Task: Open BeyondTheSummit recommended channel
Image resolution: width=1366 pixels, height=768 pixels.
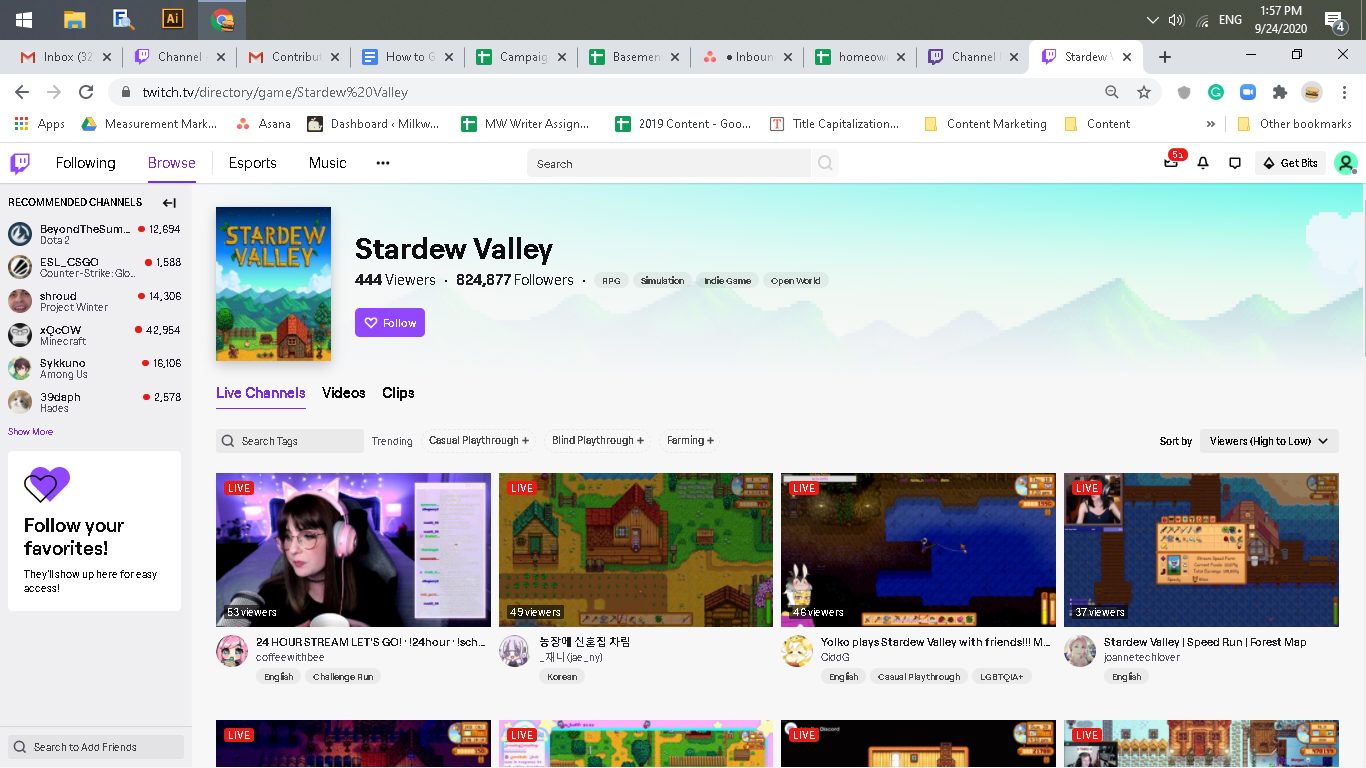Action: (95, 234)
